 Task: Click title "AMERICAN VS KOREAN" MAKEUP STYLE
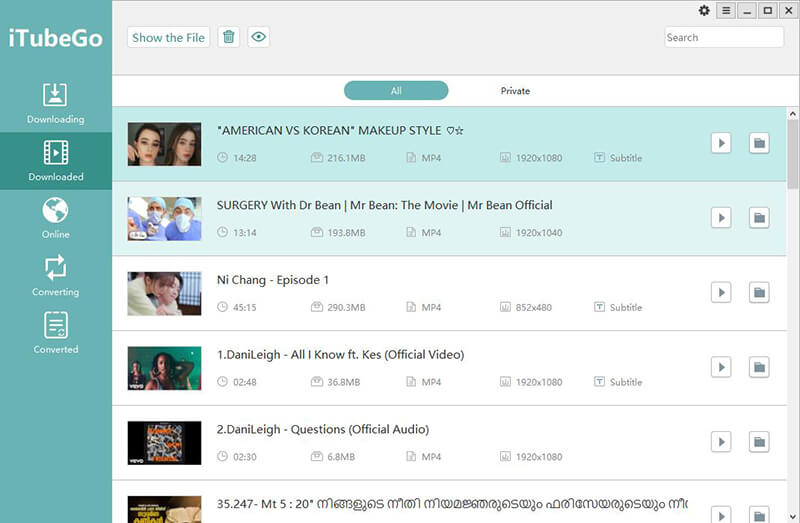click(340, 131)
